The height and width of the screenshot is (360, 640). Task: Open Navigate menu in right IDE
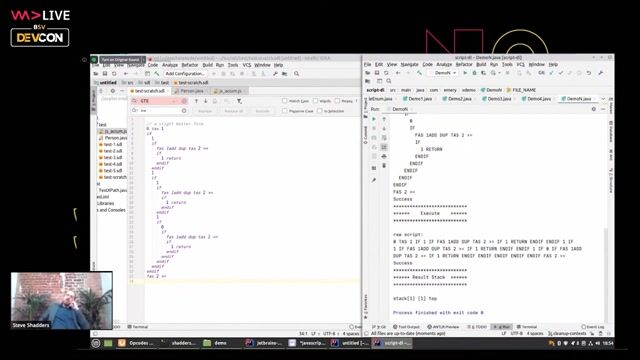tap(409, 64)
